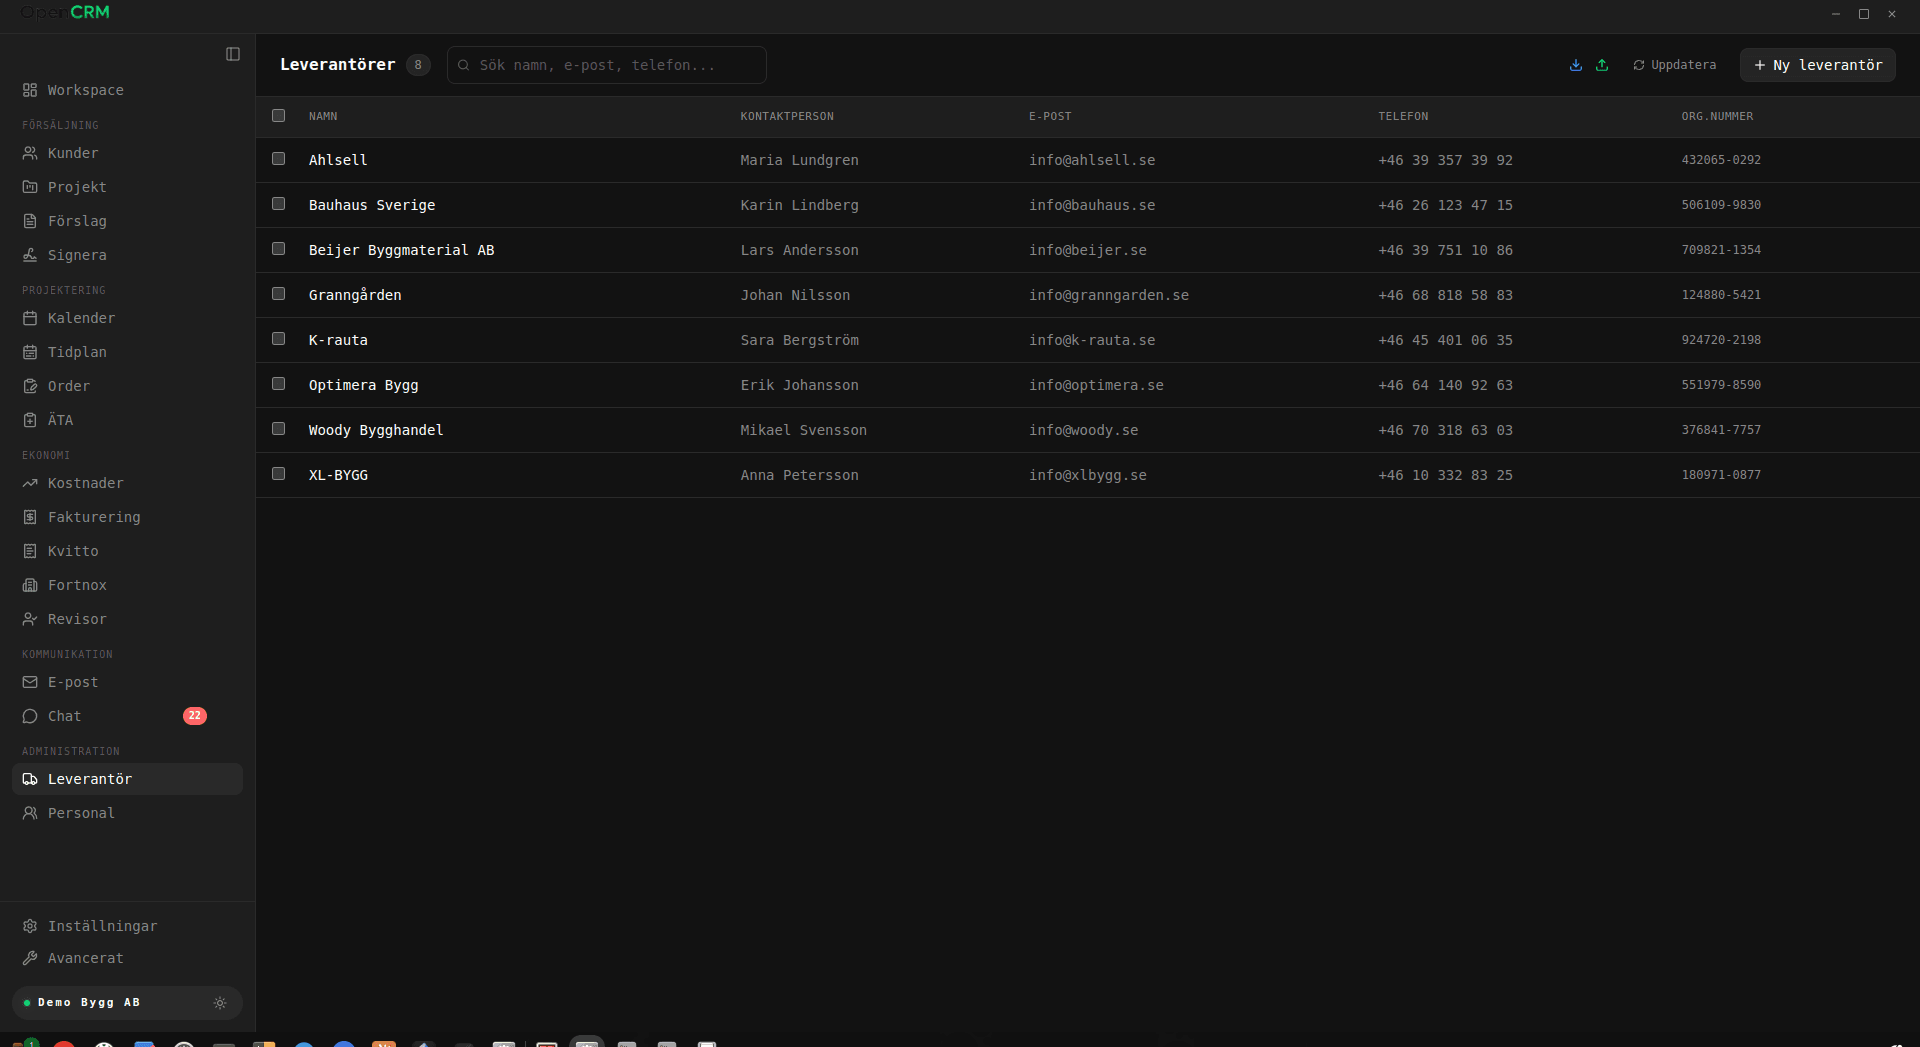Click the ÄTA clipboard icon in sidebar
Viewport: 1920px width, 1047px height.
click(30, 420)
